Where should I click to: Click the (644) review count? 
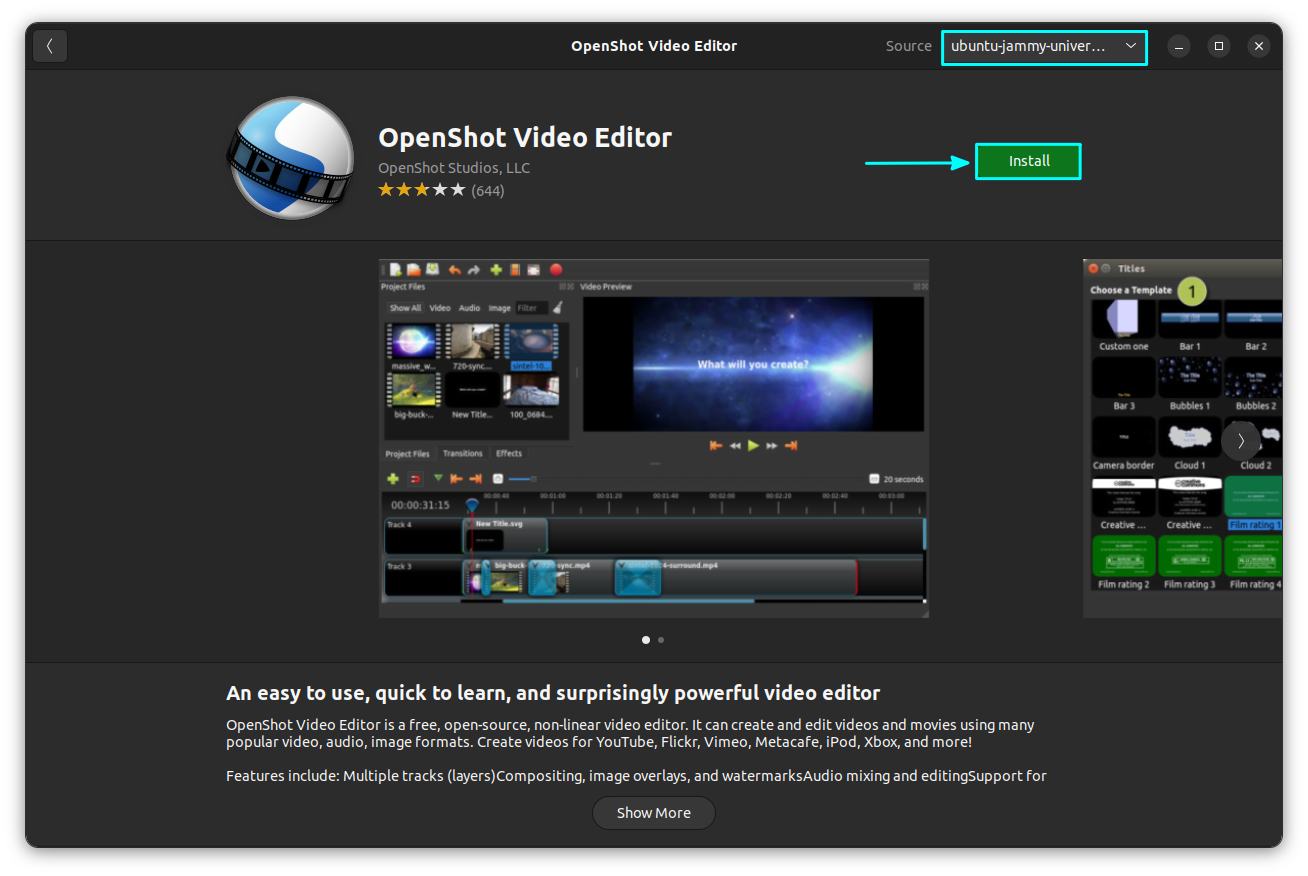[488, 190]
